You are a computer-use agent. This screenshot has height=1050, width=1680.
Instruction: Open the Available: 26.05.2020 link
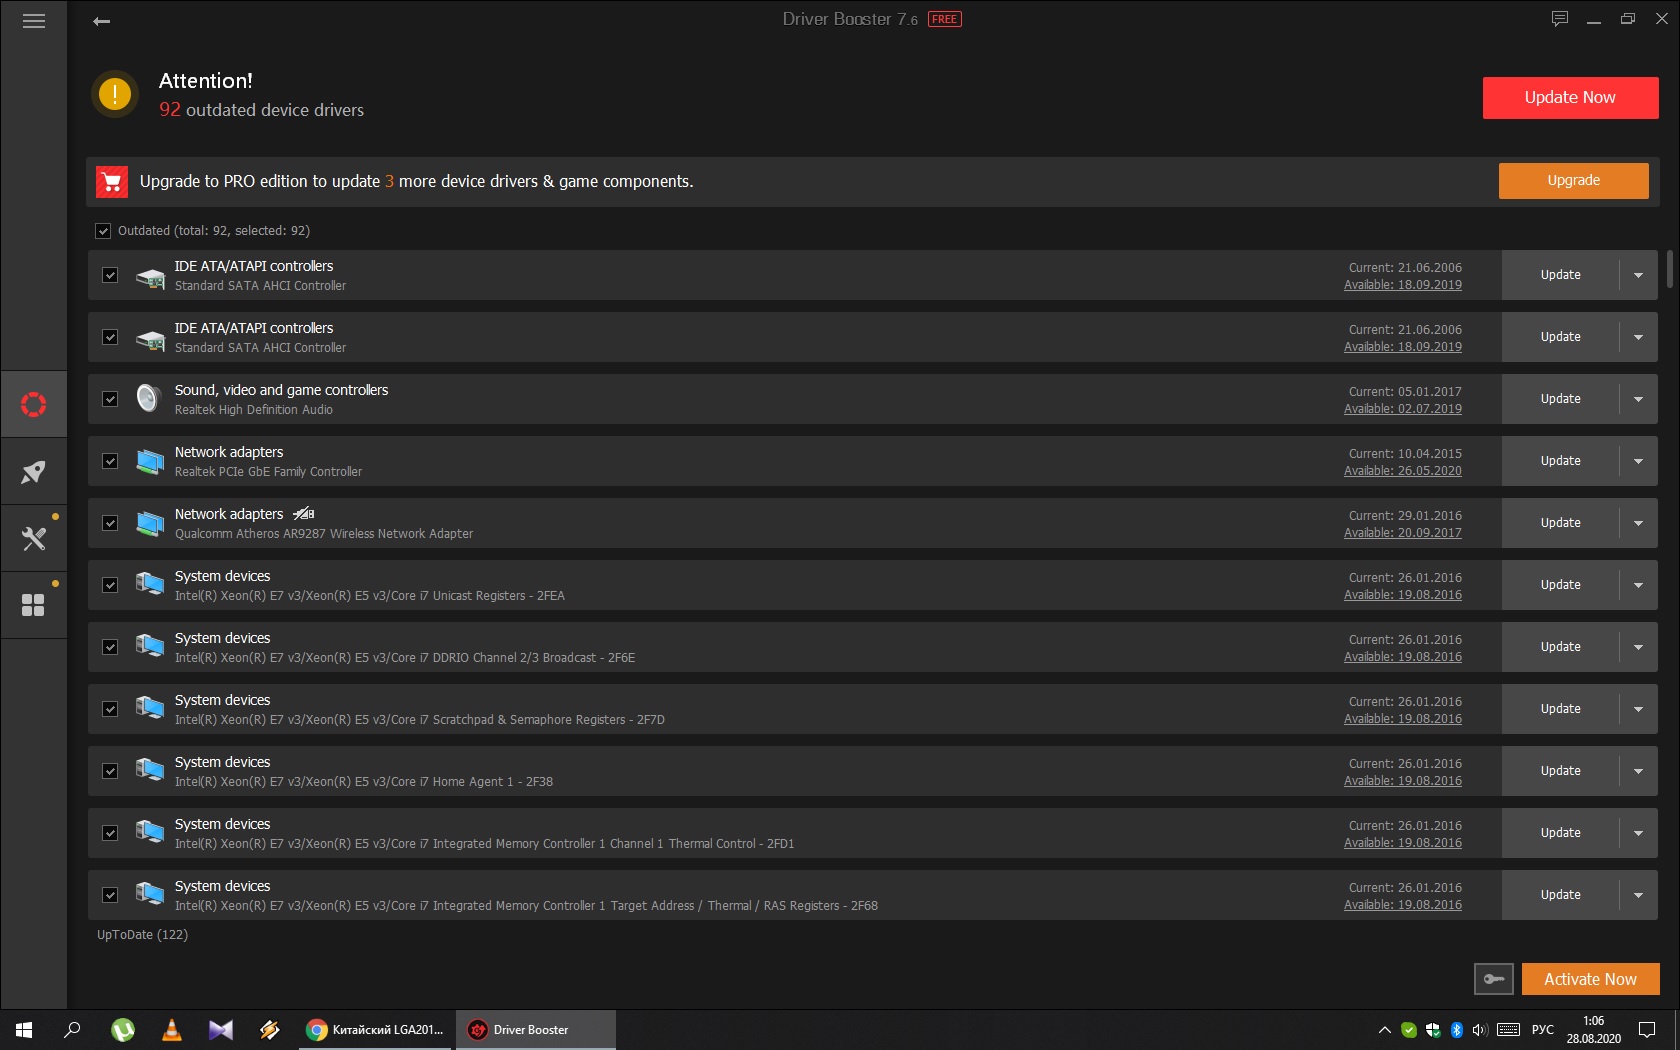(x=1403, y=471)
